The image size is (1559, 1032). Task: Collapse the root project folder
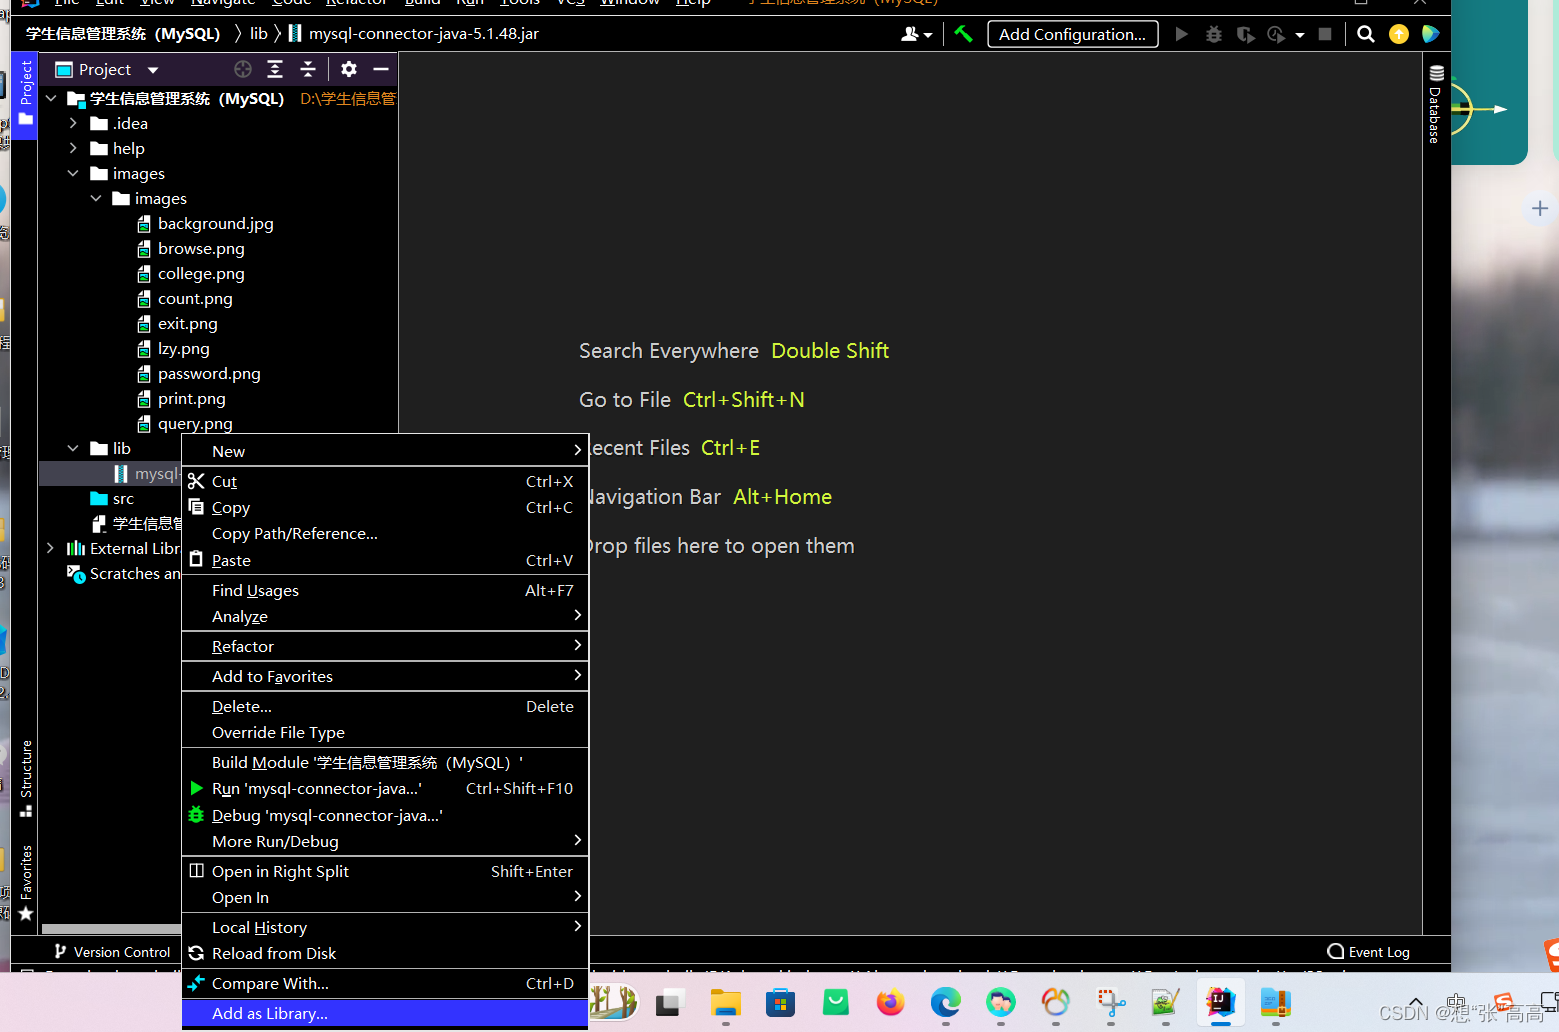click(51, 98)
